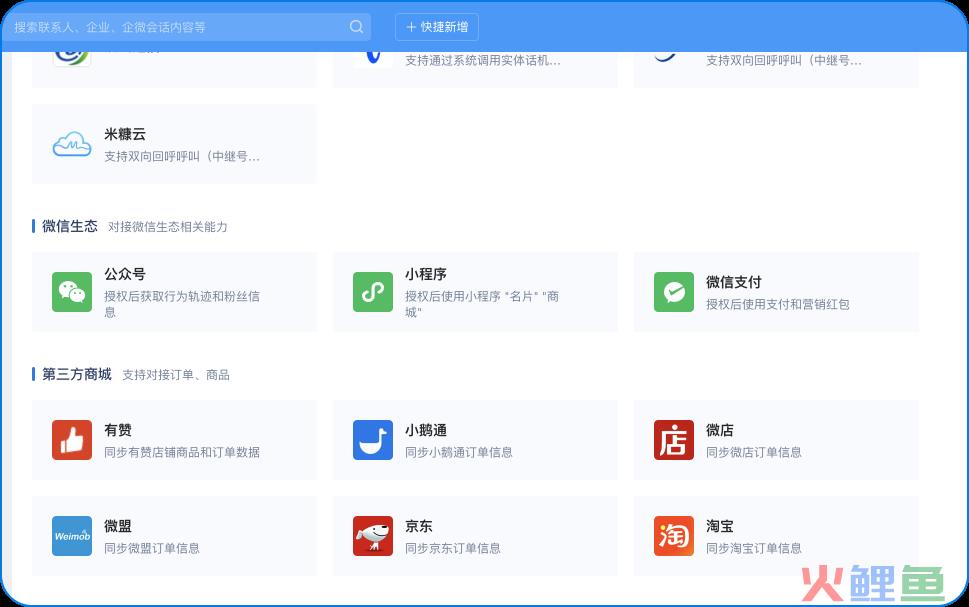This screenshot has height=607, width=969.
Task: Click description 同步小鹅通订单信息
Action: 459,452
